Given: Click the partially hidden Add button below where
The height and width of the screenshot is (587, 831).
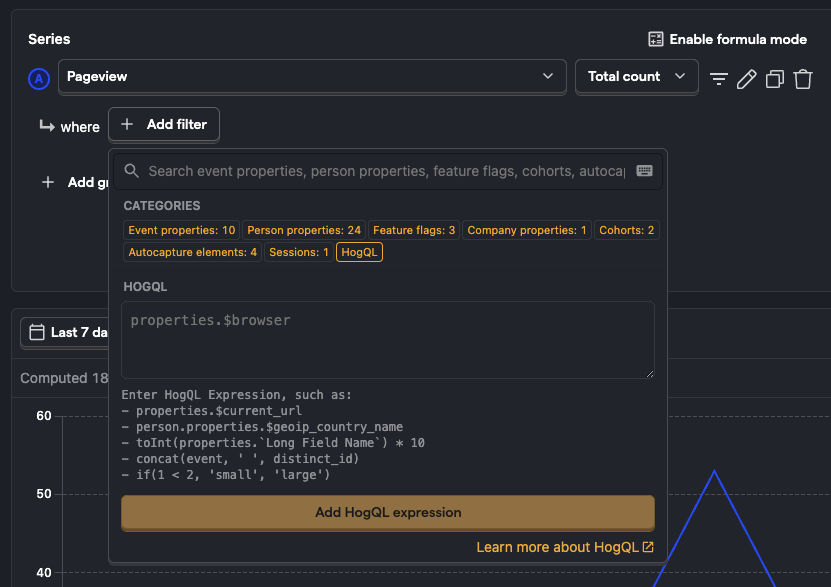Looking at the screenshot, I should pos(75,182).
